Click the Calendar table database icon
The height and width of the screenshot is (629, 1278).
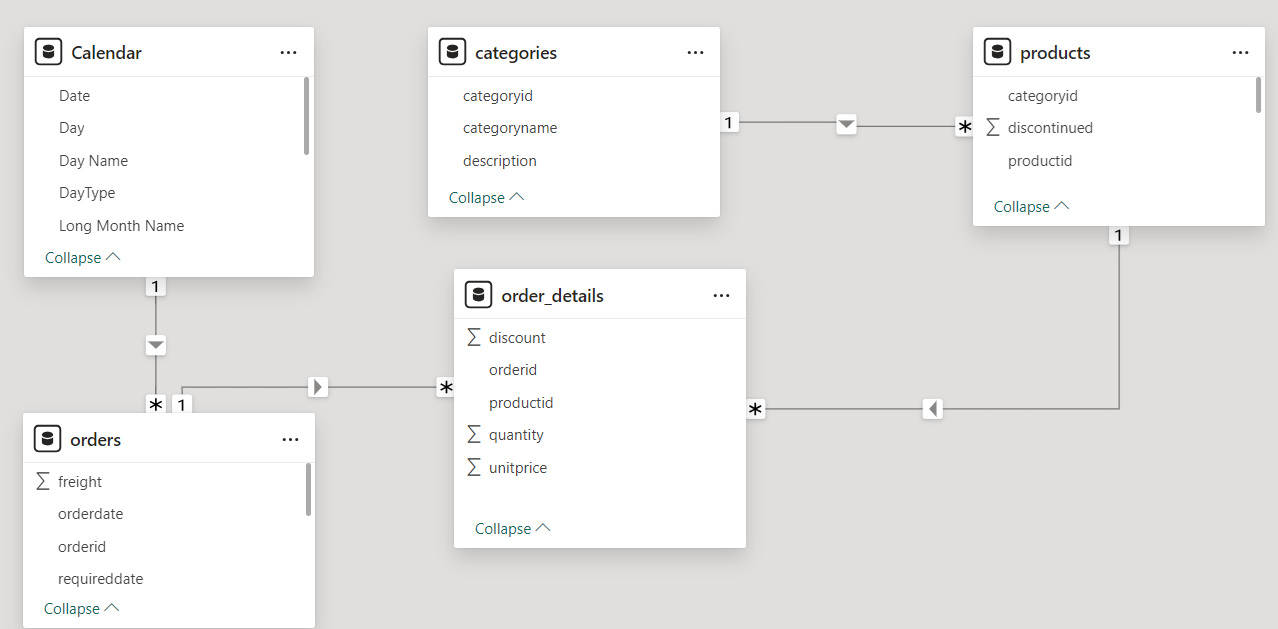point(49,52)
